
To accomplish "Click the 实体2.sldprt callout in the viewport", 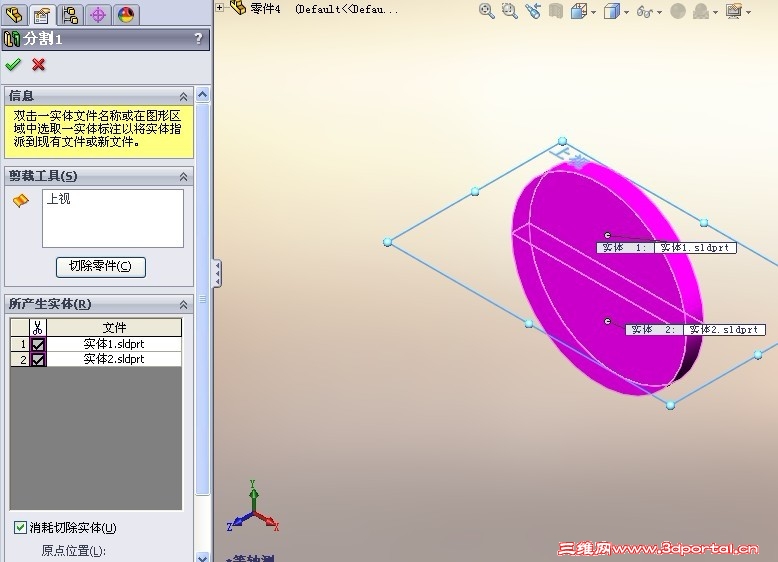I will [x=724, y=330].
